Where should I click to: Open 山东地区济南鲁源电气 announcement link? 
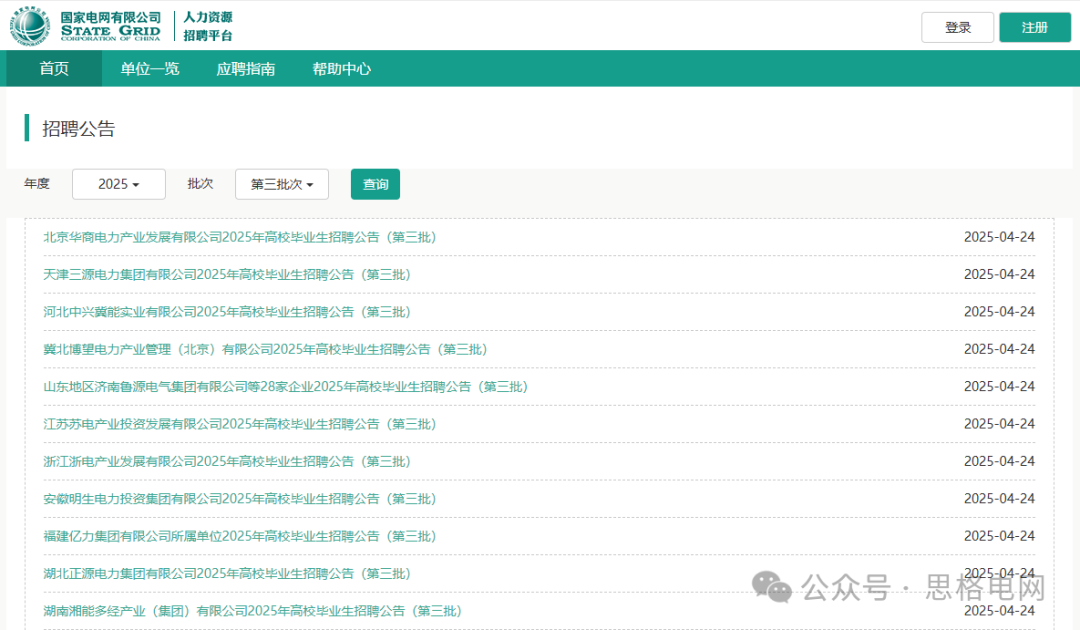285,386
